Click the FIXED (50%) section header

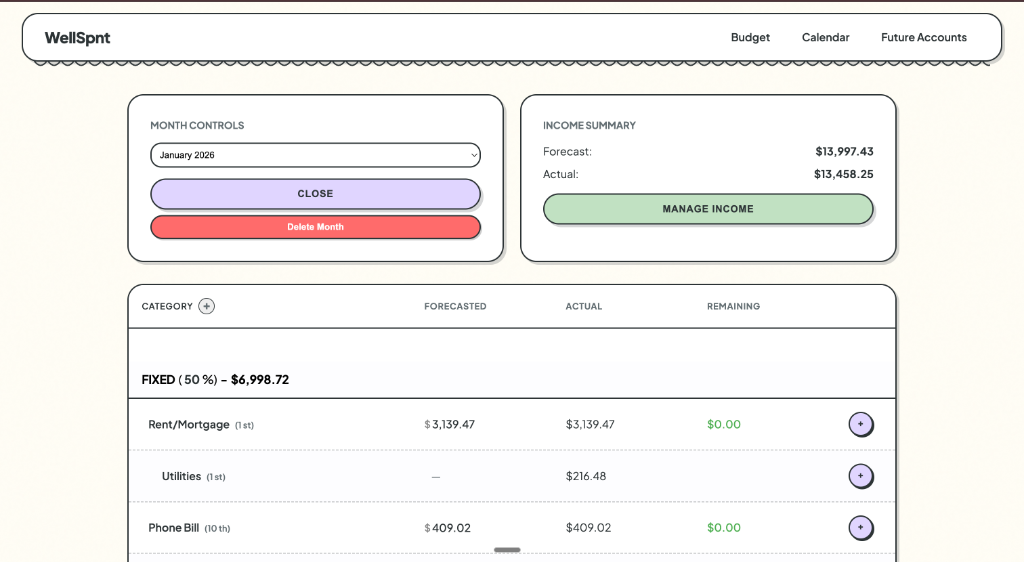click(215, 380)
